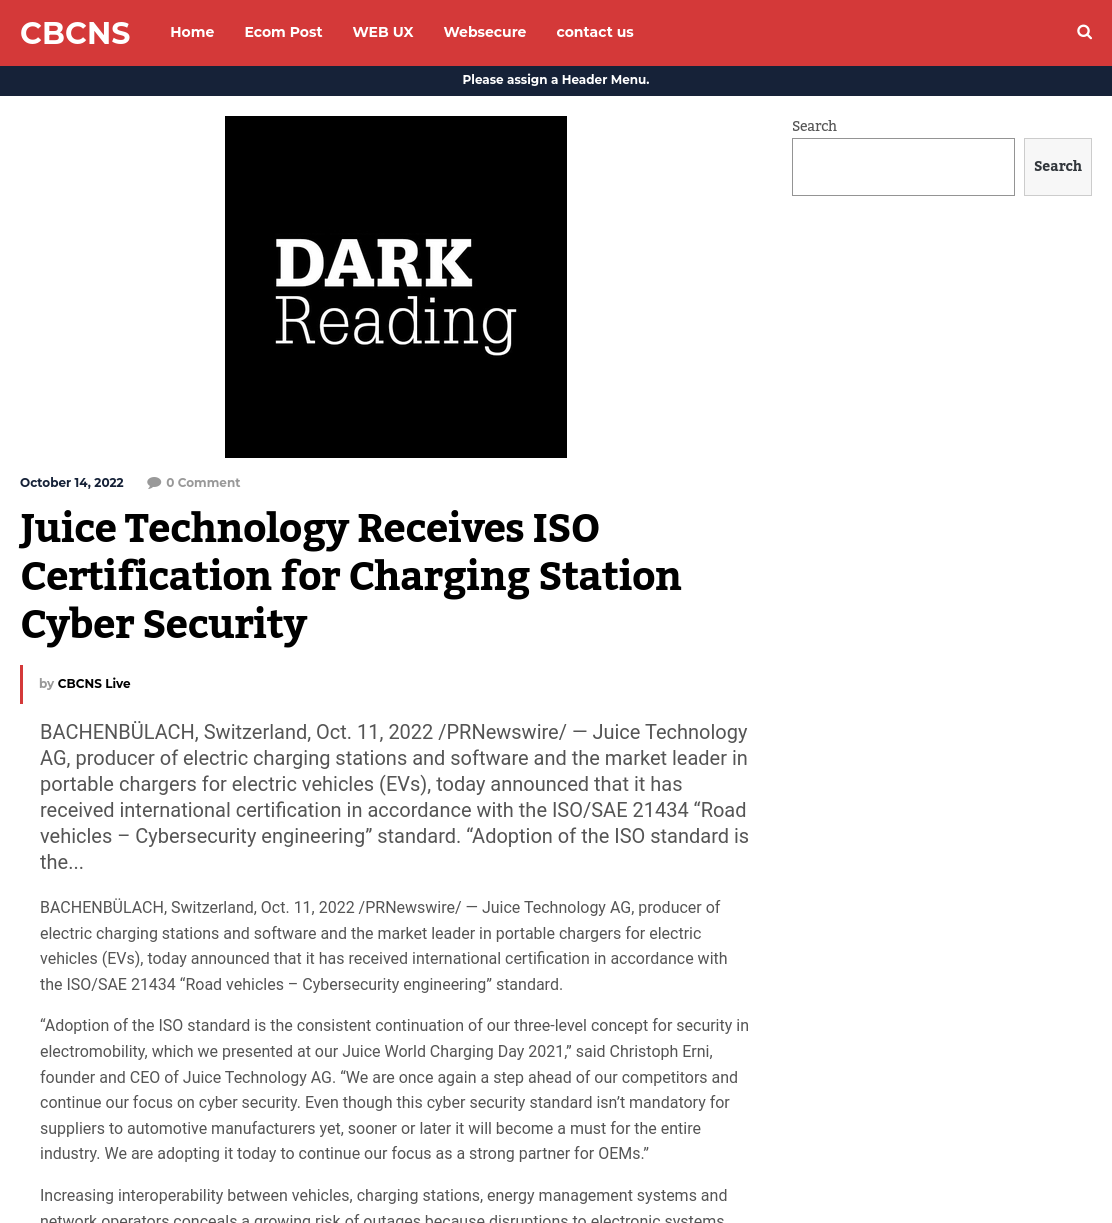Click the 'Please assign a Header Menu.' notice
Viewport: 1112px width, 1223px height.
(556, 80)
